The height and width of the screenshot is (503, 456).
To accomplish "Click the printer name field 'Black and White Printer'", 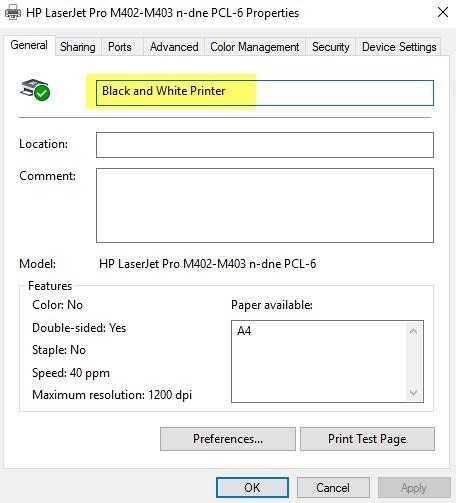I will coord(265,93).
